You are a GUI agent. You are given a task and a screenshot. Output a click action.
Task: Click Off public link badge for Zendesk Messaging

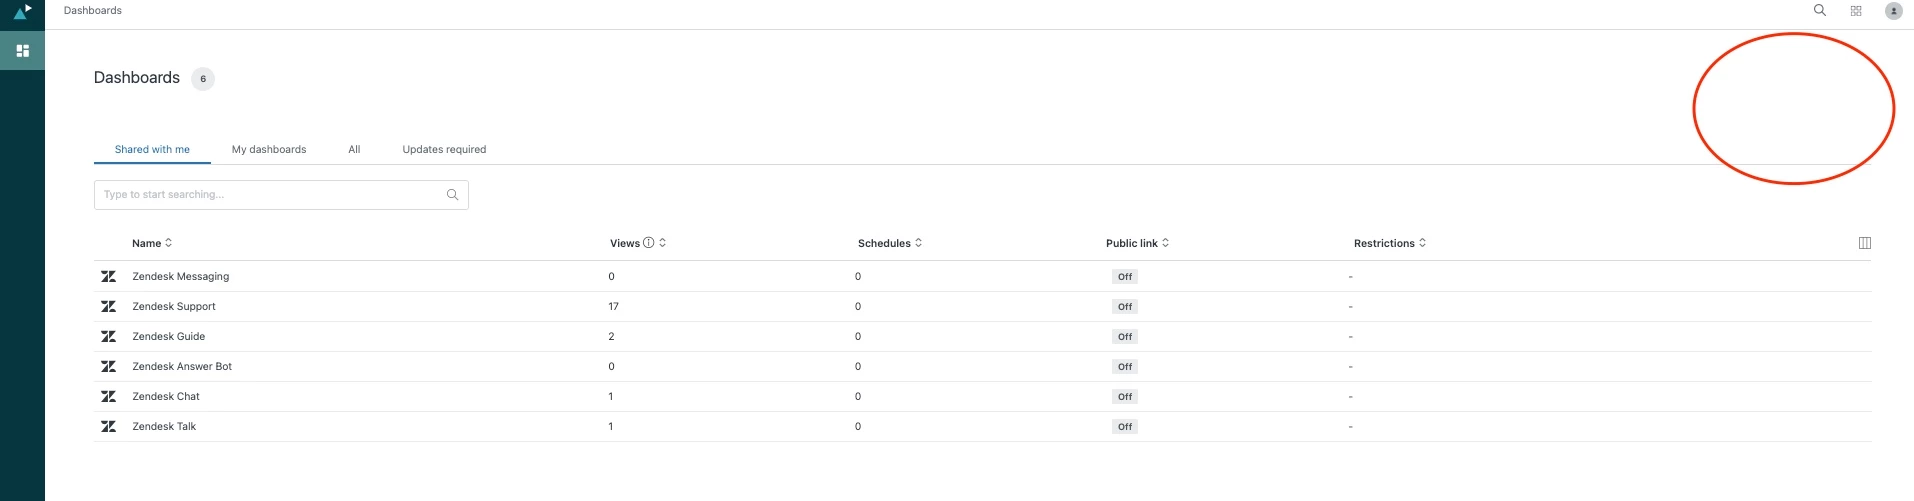pos(1125,277)
